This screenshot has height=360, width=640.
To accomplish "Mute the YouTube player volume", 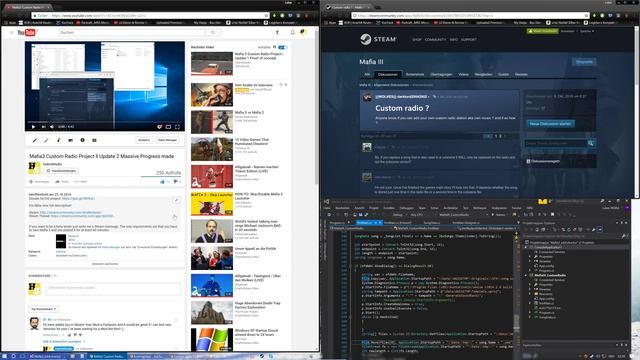I will pos(52,127).
